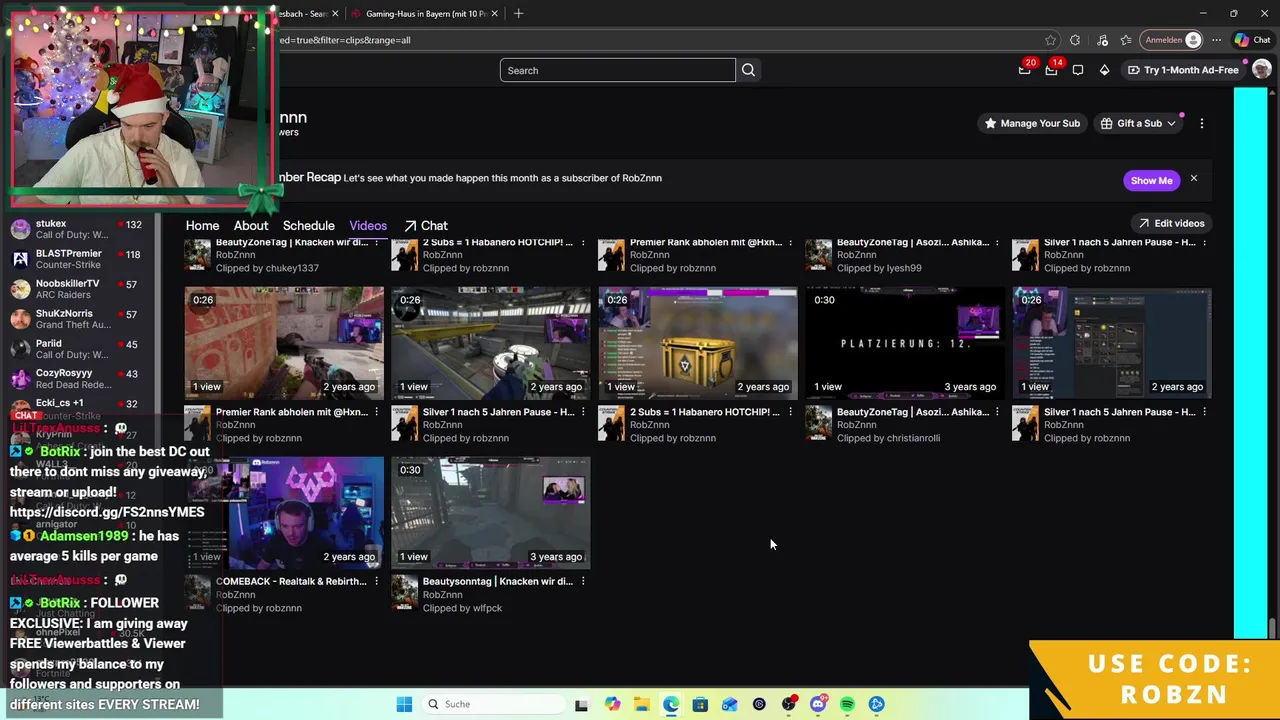Open ShukzNorris channel in sidebar
The image size is (1280, 720).
point(76,319)
